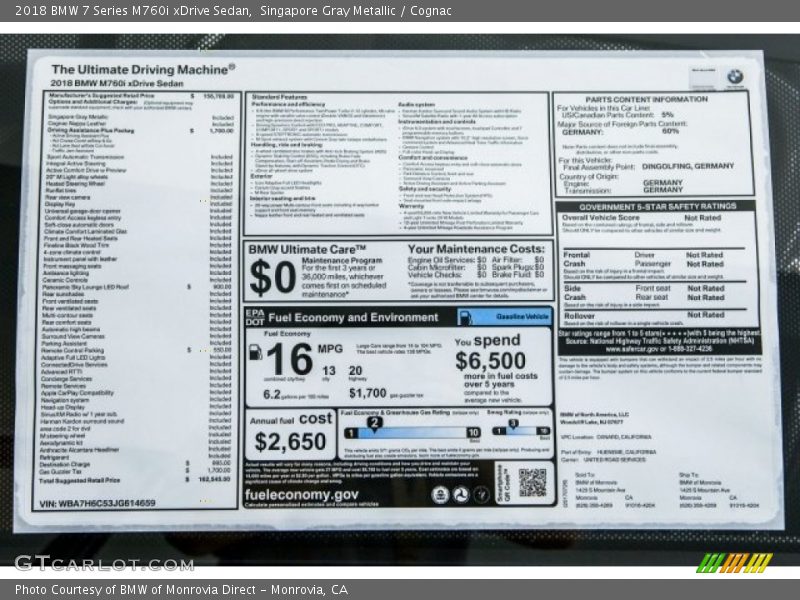The width and height of the screenshot is (800, 600).
Task: Select the greenhouse gas rating marker 2
Action: pos(374,423)
